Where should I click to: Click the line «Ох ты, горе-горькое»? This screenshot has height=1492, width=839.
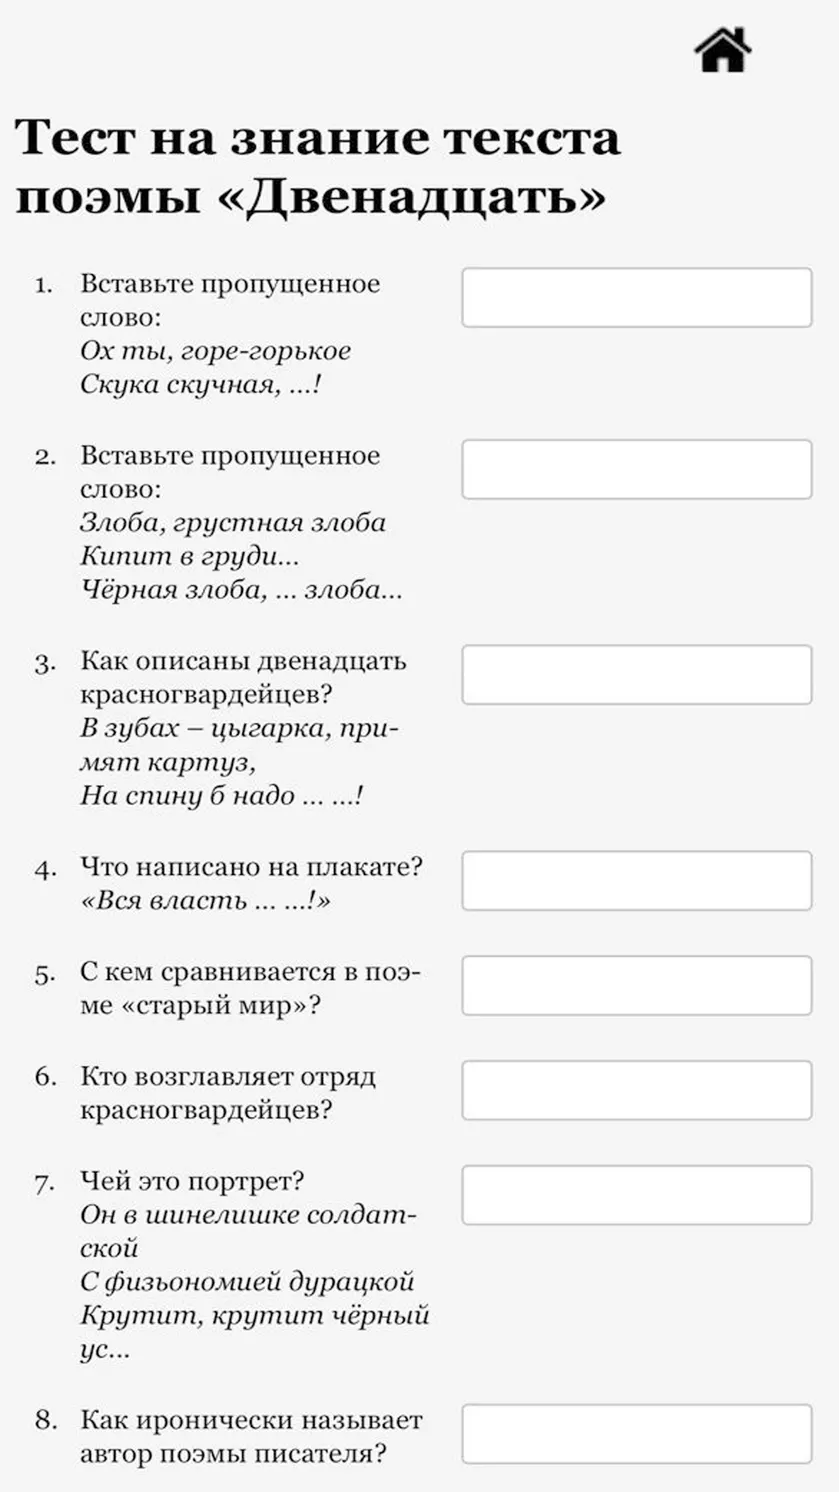pyautogui.click(x=216, y=351)
